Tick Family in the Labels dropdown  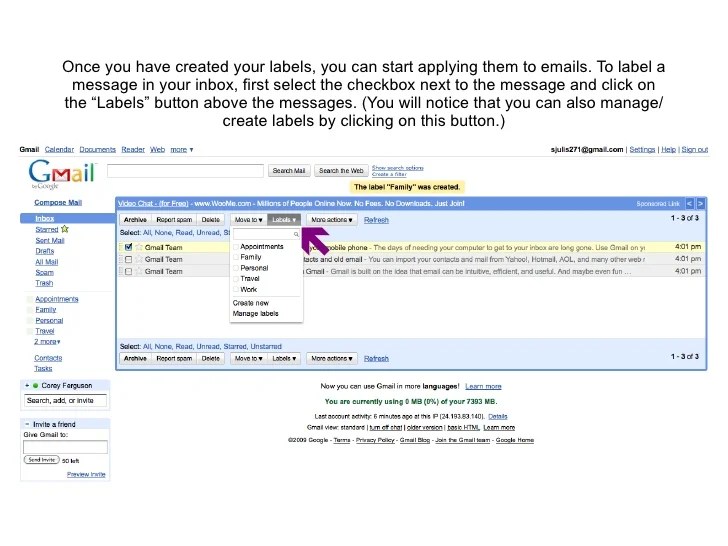coord(236,257)
